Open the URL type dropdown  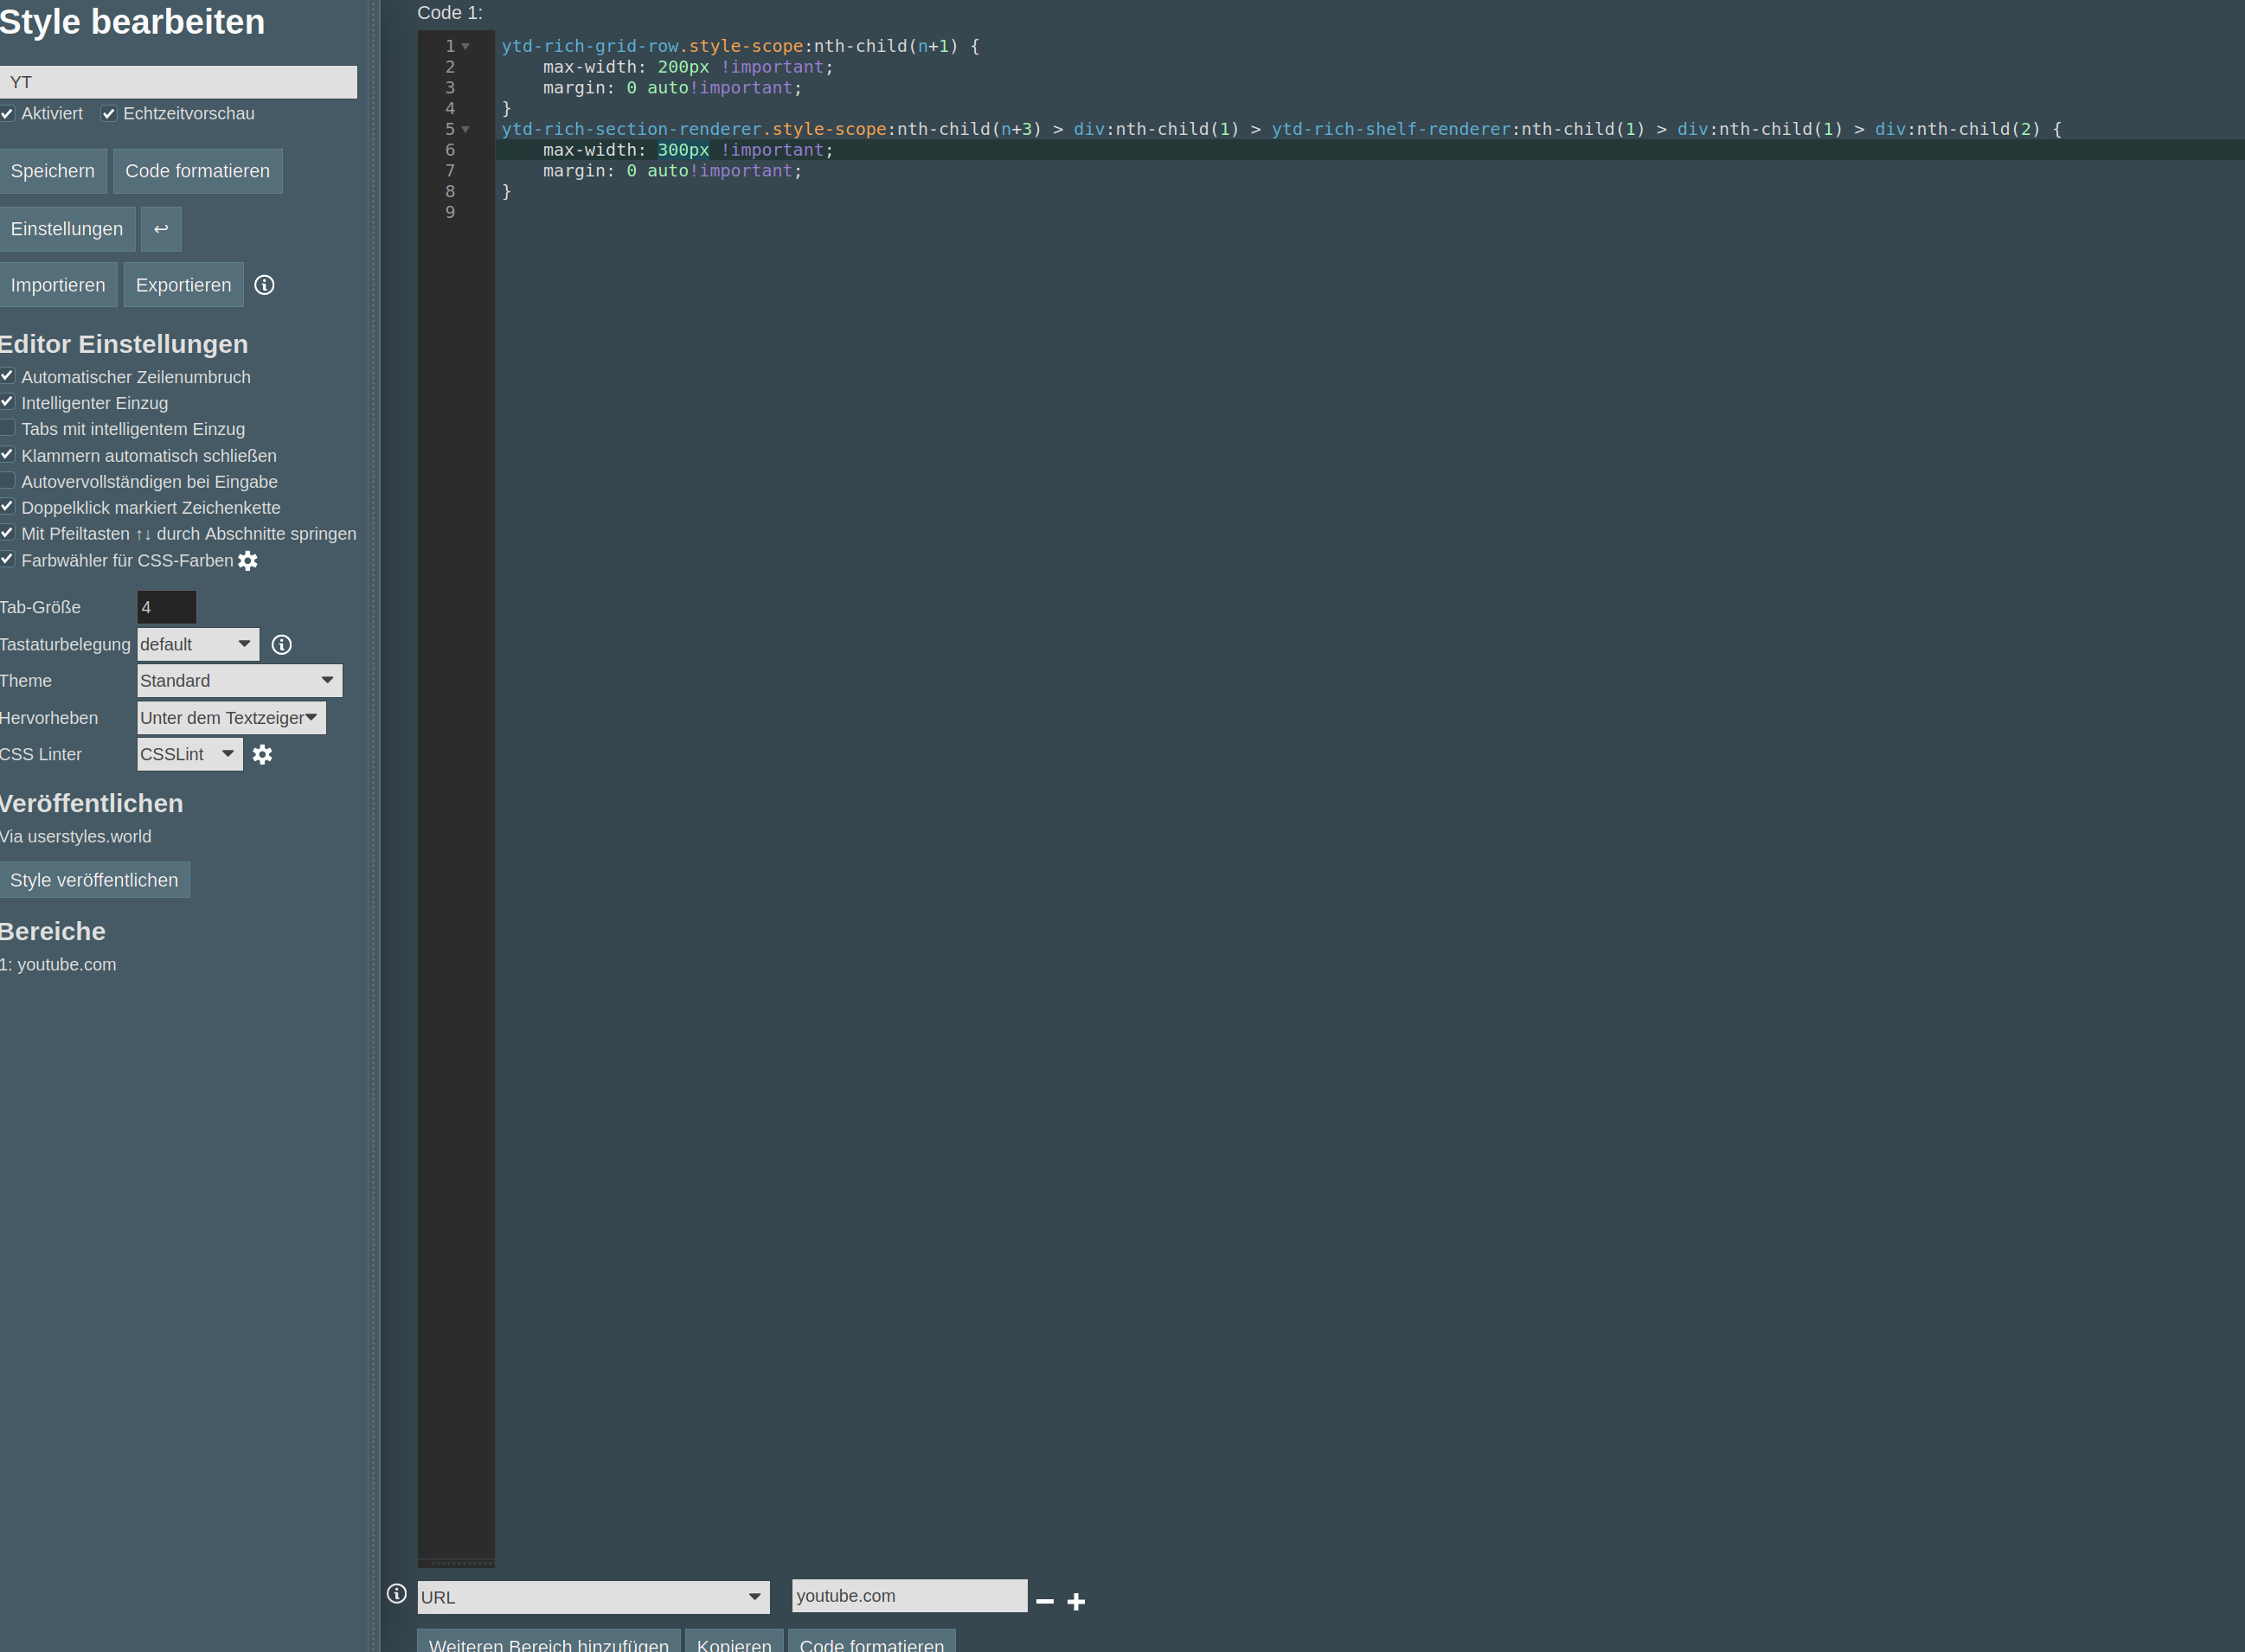coord(593,1597)
